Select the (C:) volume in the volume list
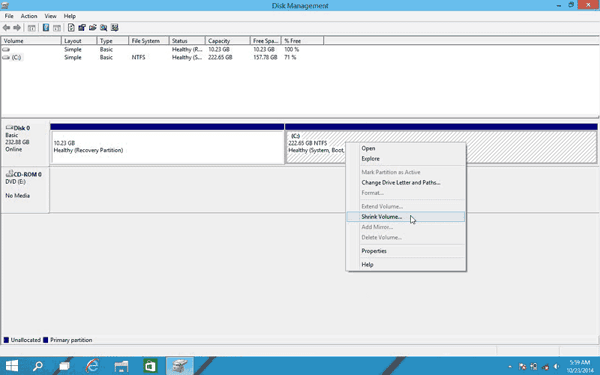600x375 pixels. (12, 57)
